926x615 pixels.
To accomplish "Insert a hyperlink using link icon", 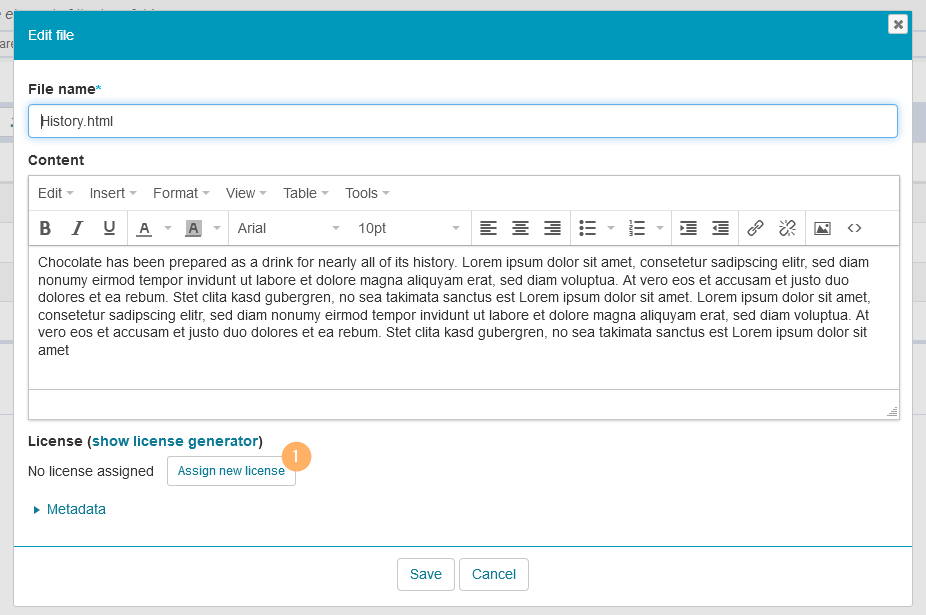I will click(756, 228).
